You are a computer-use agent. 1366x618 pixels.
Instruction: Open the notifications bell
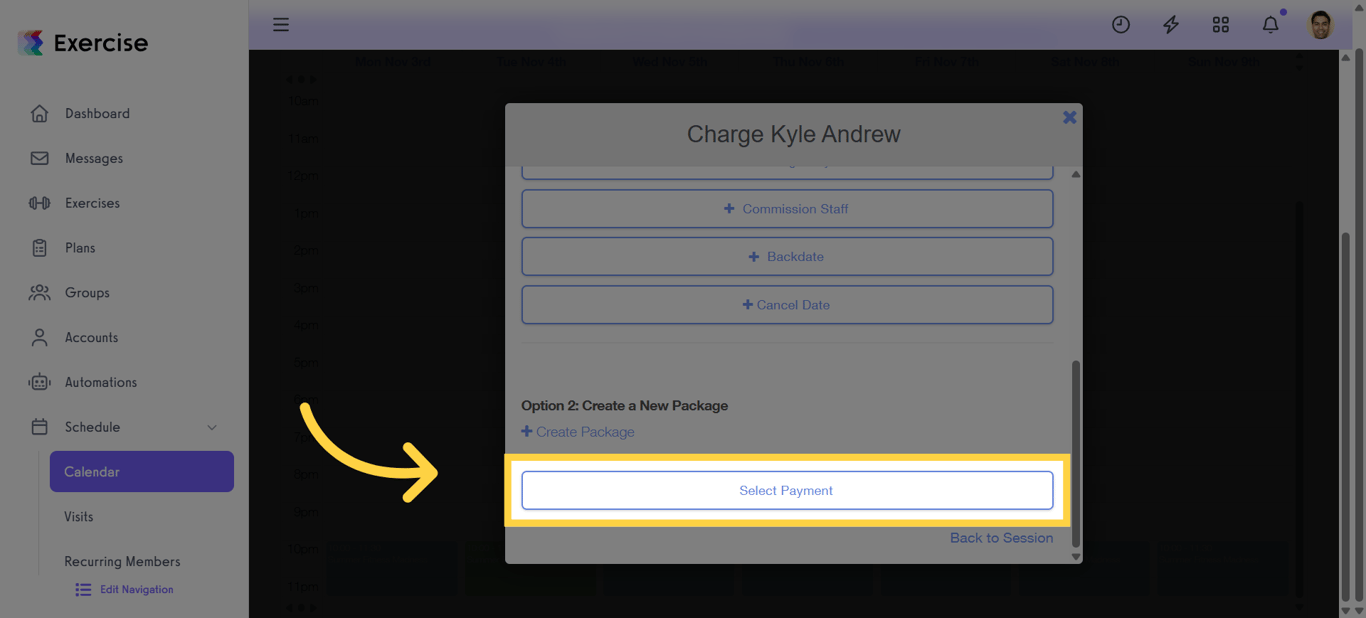1270,24
